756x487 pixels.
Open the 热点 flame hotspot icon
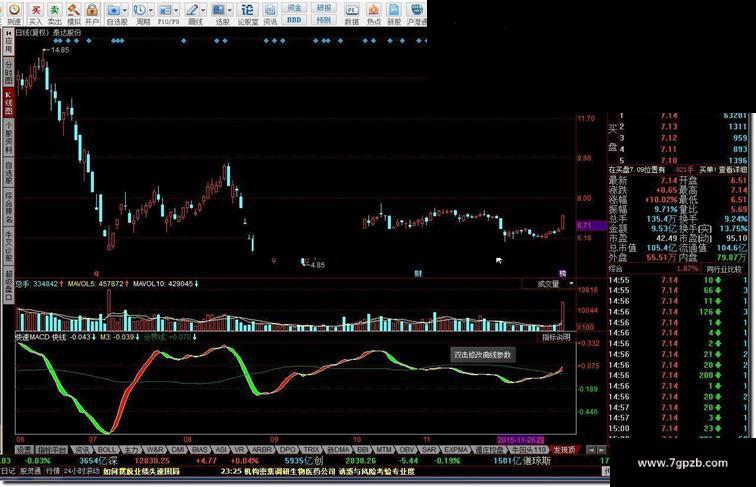[x=373, y=10]
